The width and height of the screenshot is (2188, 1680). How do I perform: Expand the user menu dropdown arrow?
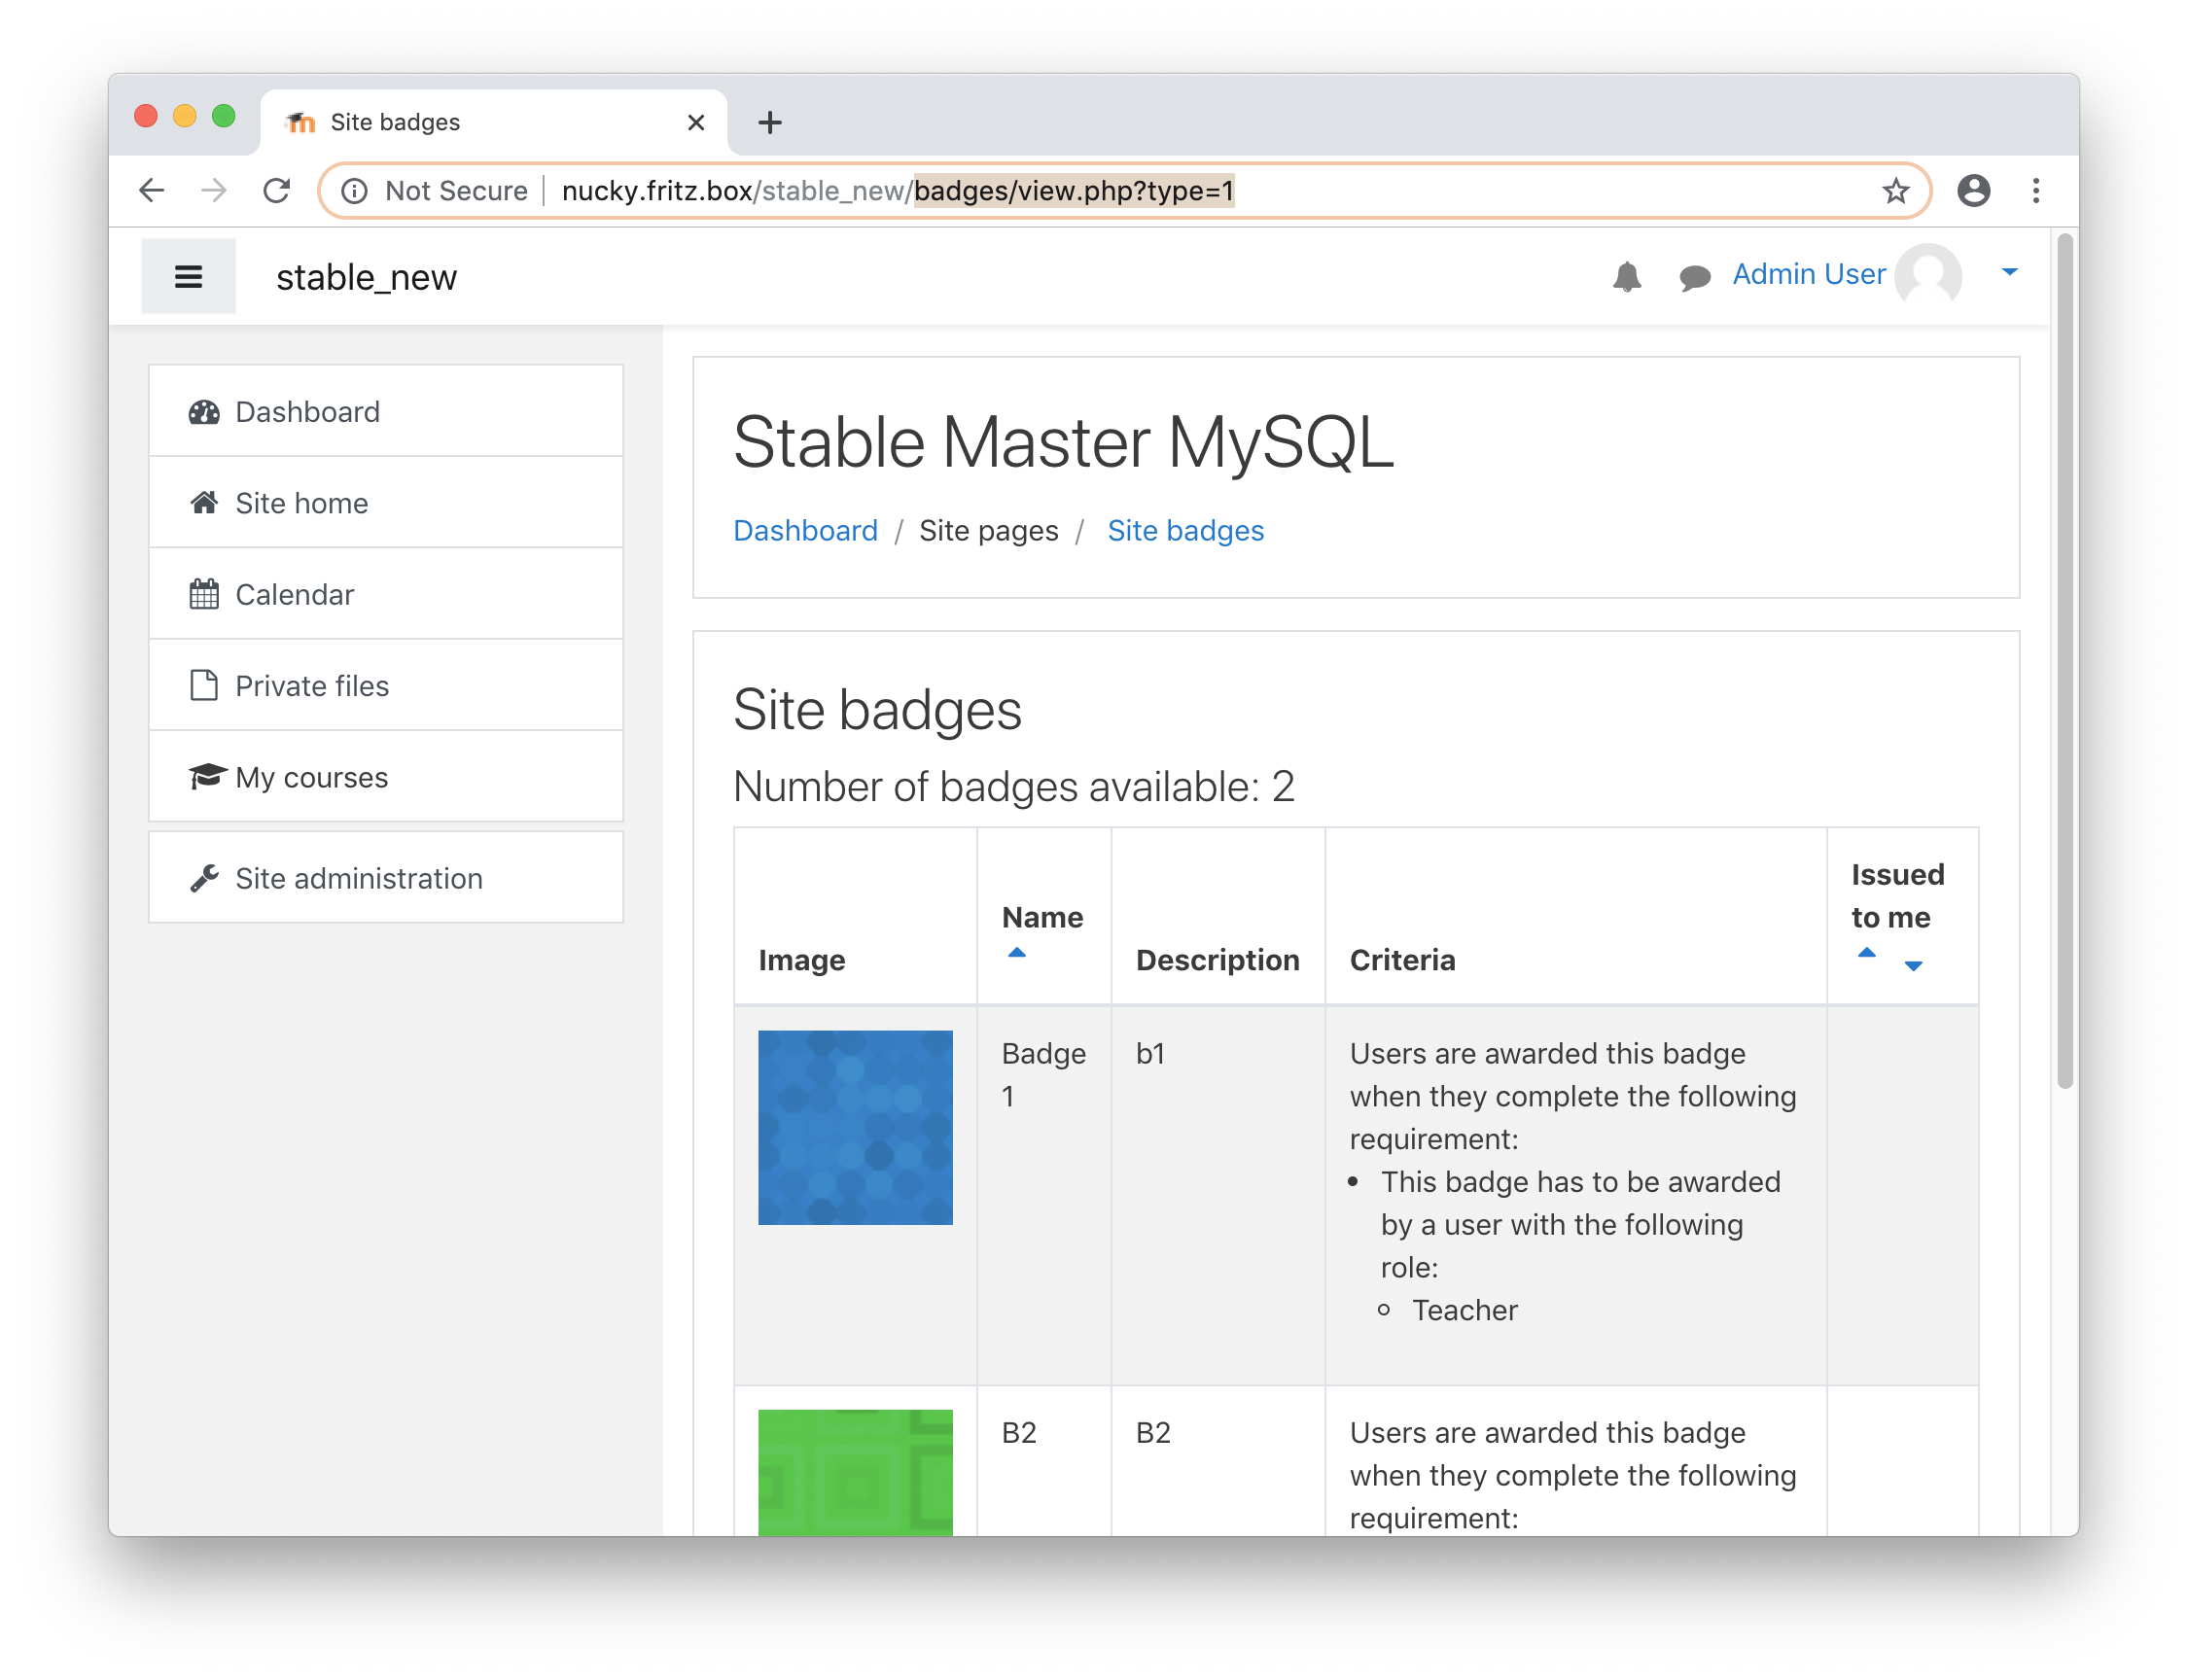pos(2009,272)
